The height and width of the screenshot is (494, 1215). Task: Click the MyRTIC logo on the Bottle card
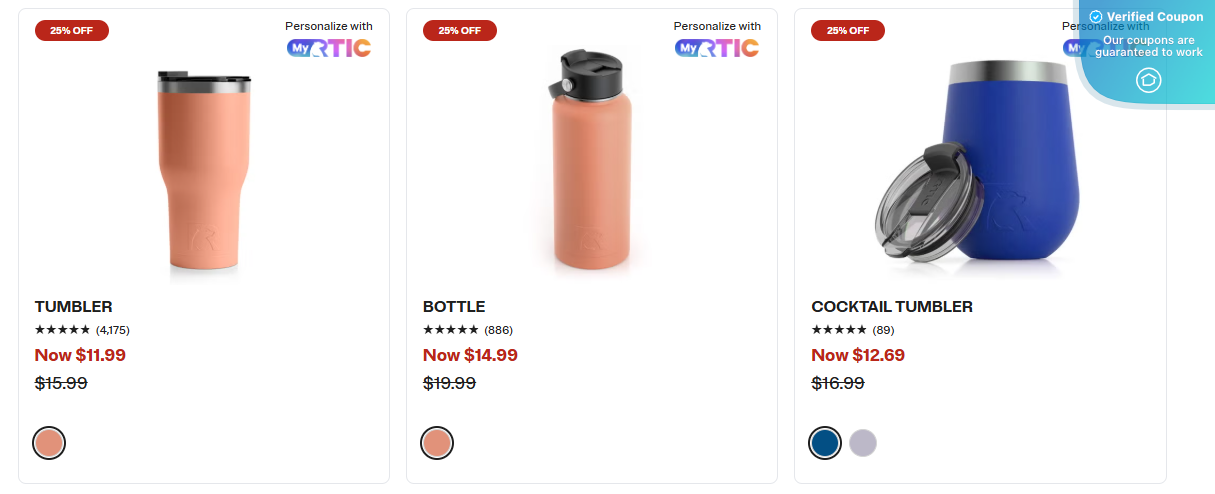(716, 47)
